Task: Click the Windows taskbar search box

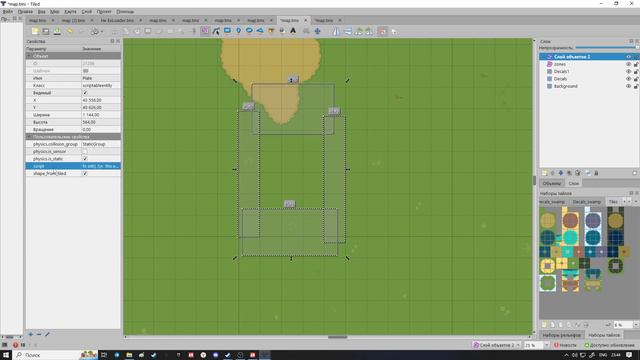Action: (56, 355)
